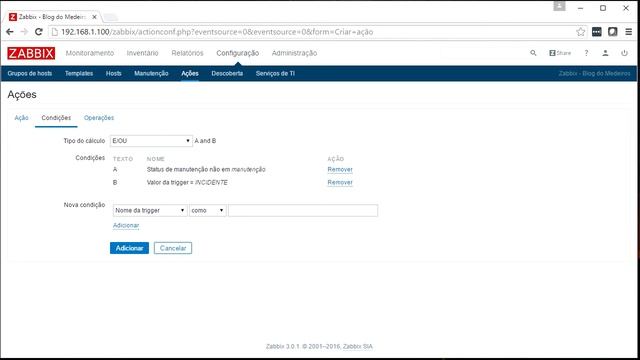Click the new condition value text field

303,211
